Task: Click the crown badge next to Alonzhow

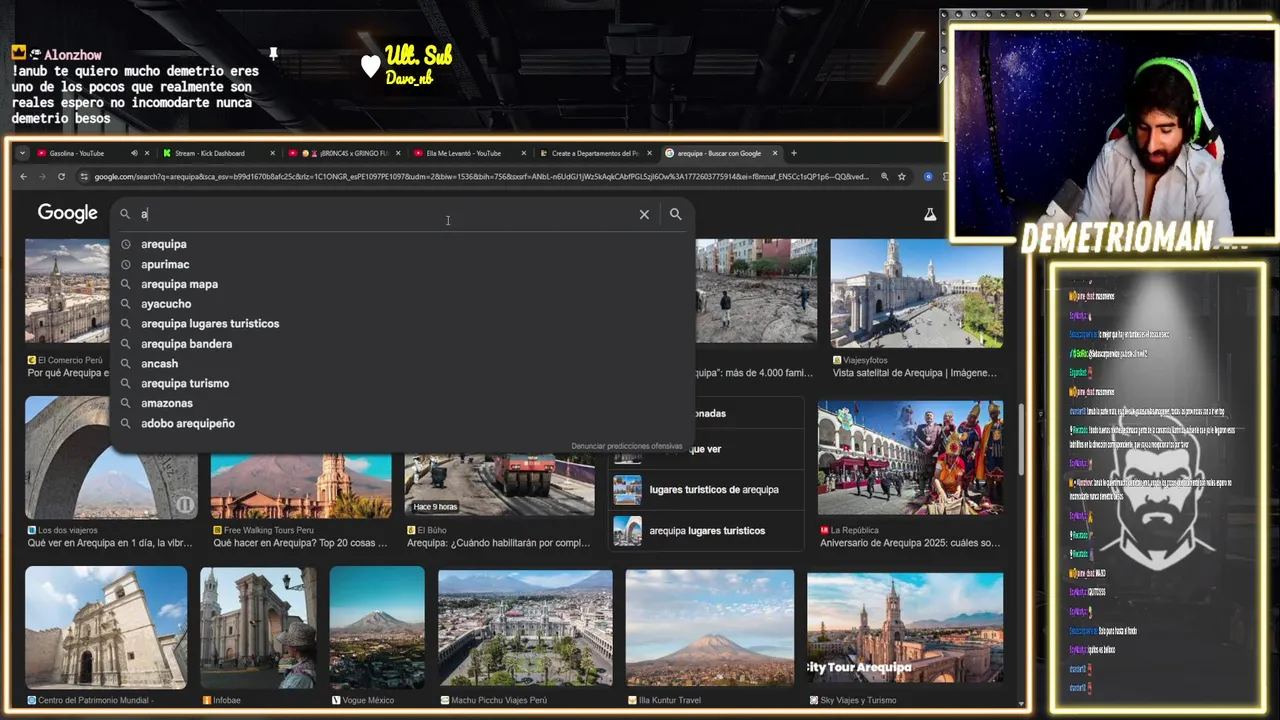Action: [18, 52]
